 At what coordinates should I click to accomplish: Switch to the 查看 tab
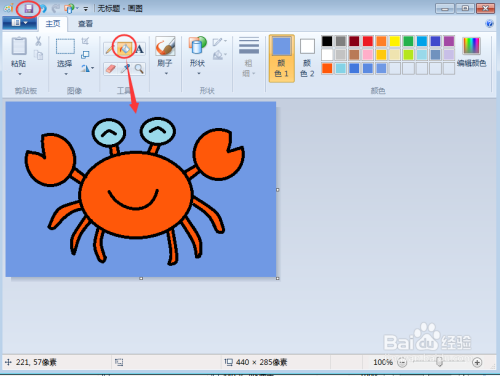(x=85, y=24)
